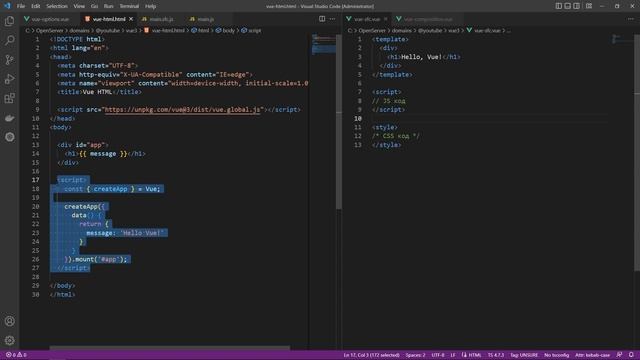Close the vue-html.html tab
The width and height of the screenshot is (640, 360).
(131, 19)
